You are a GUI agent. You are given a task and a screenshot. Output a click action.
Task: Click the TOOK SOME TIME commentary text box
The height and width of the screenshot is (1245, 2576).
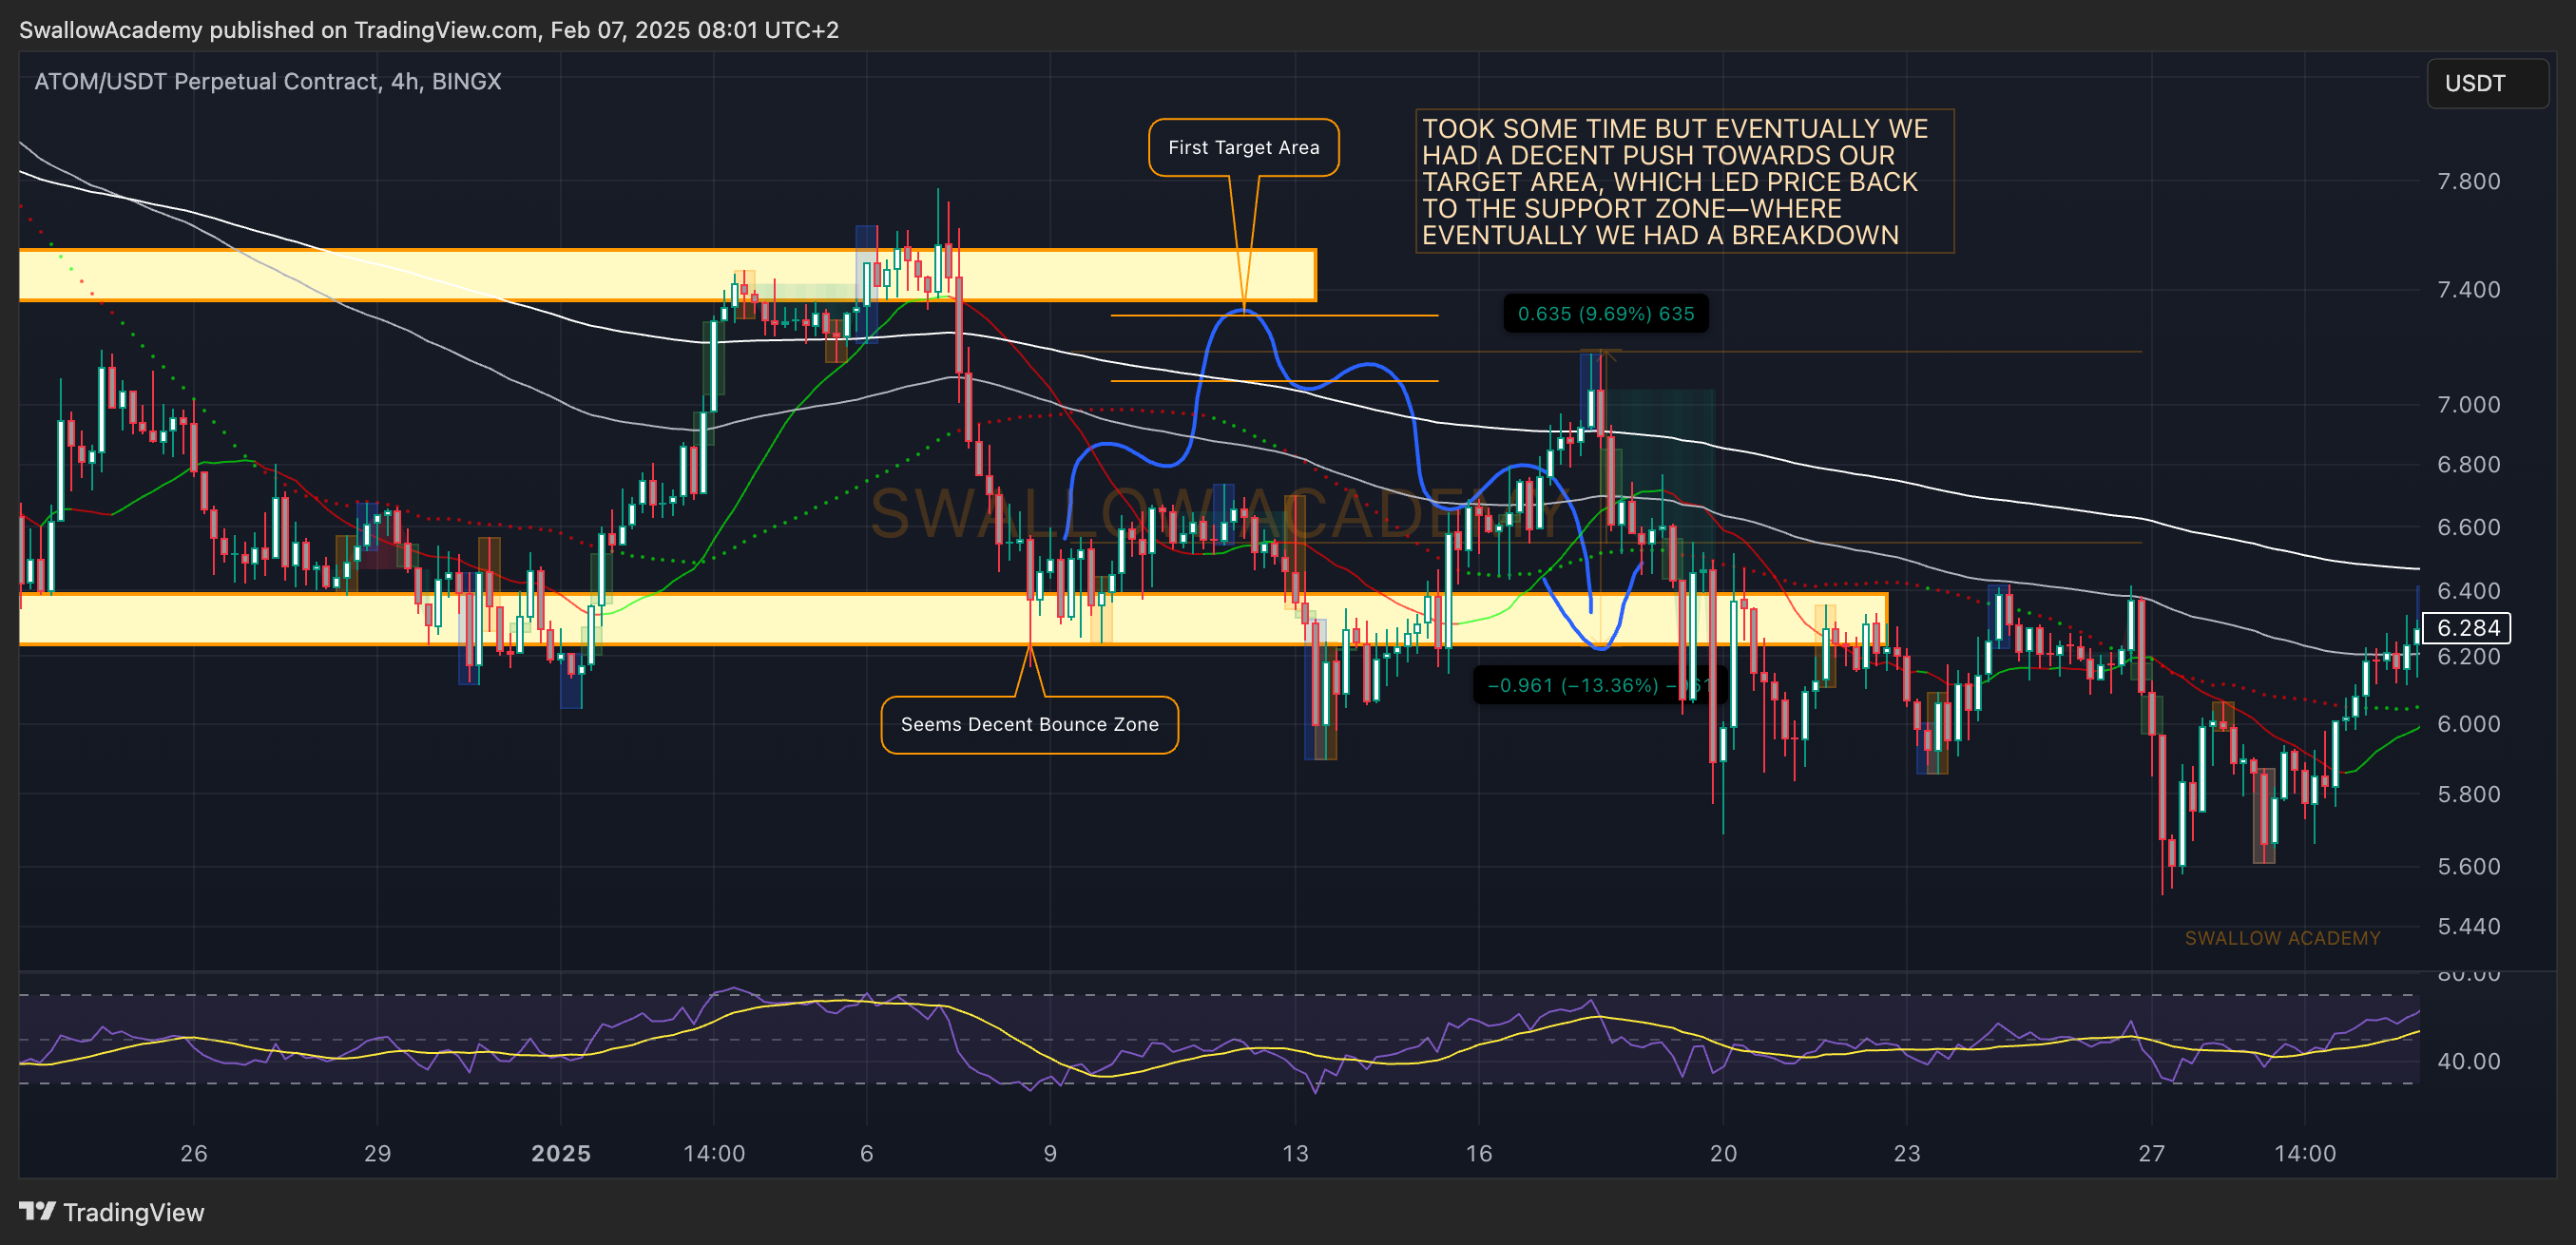point(1684,181)
